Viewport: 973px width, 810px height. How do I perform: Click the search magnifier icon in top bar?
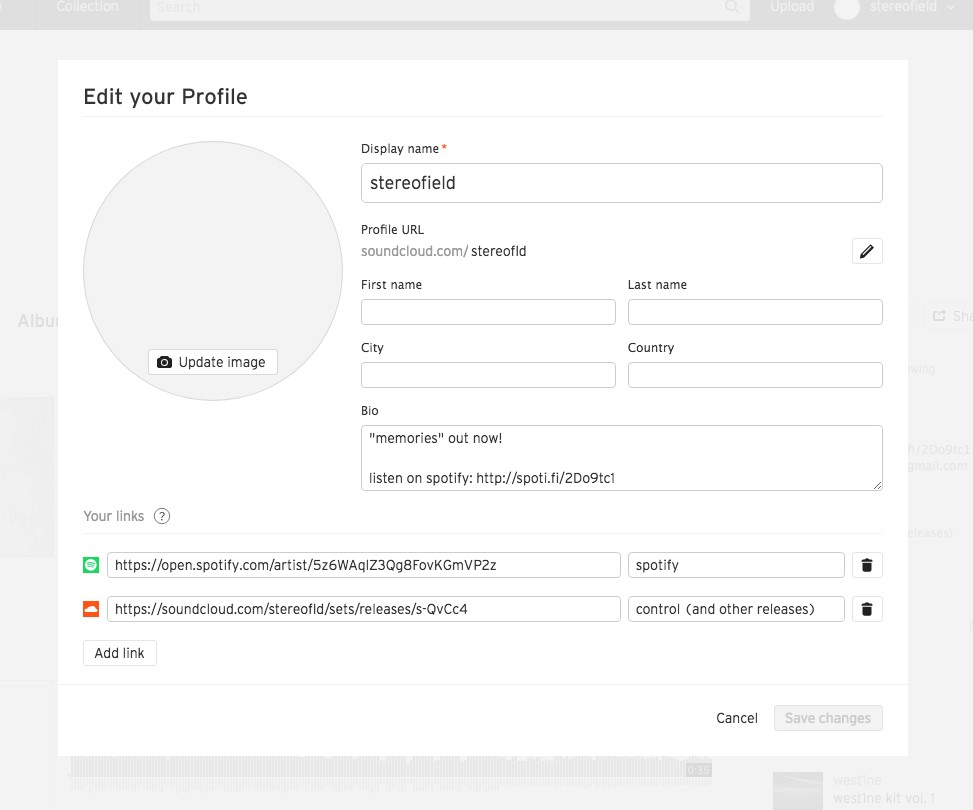(x=733, y=7)
